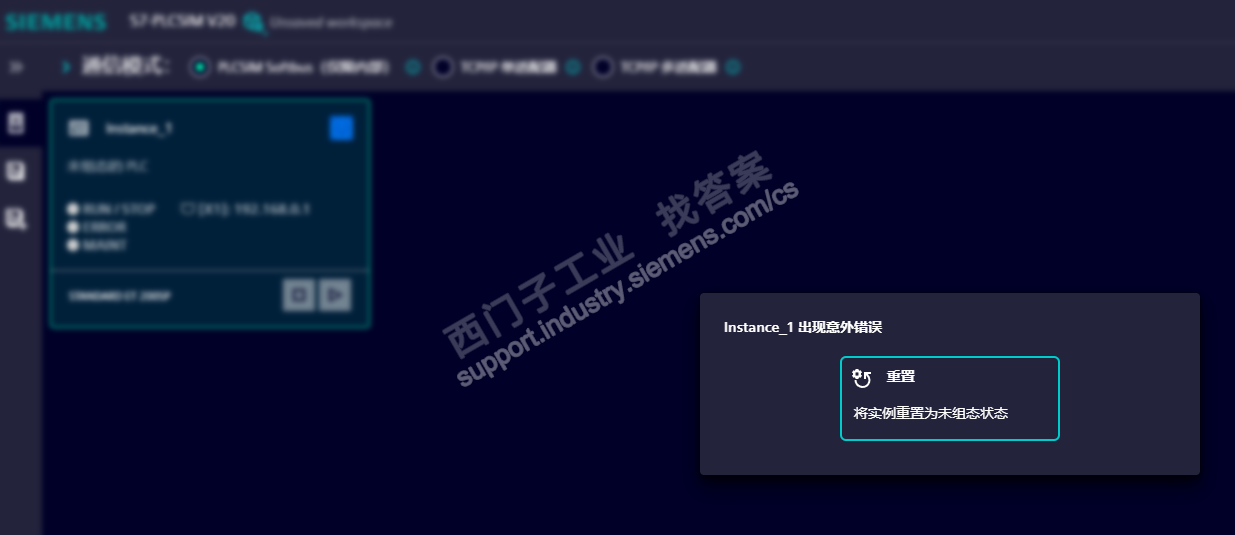The height and width of the screenshot is (535, 1235).
Task: Stop the Instance_1 PLC with square button
Action: 298,294
